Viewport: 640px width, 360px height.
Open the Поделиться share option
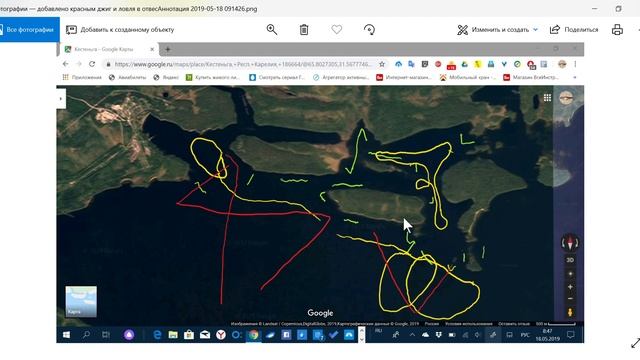click(x=574, y=29)
